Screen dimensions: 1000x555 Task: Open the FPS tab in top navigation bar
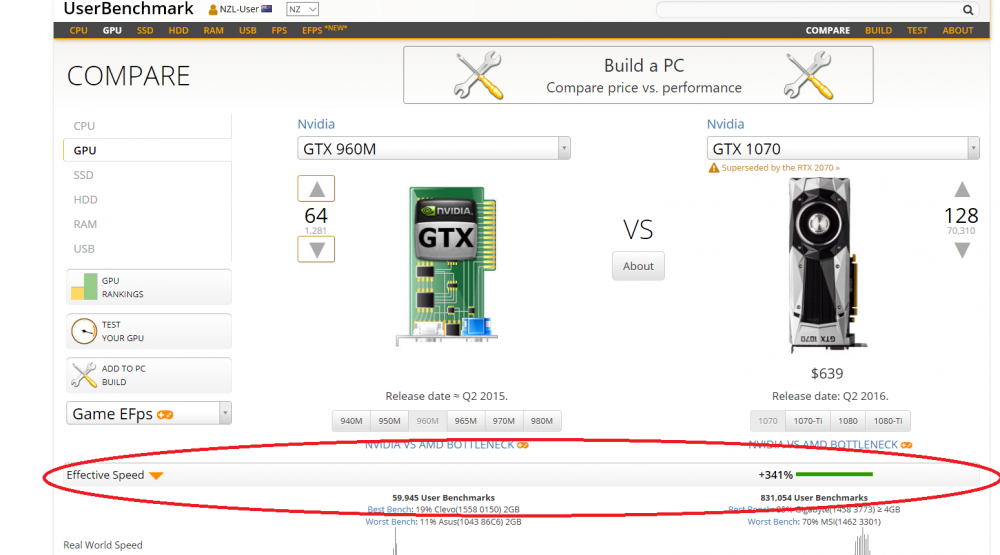point(279,31)
